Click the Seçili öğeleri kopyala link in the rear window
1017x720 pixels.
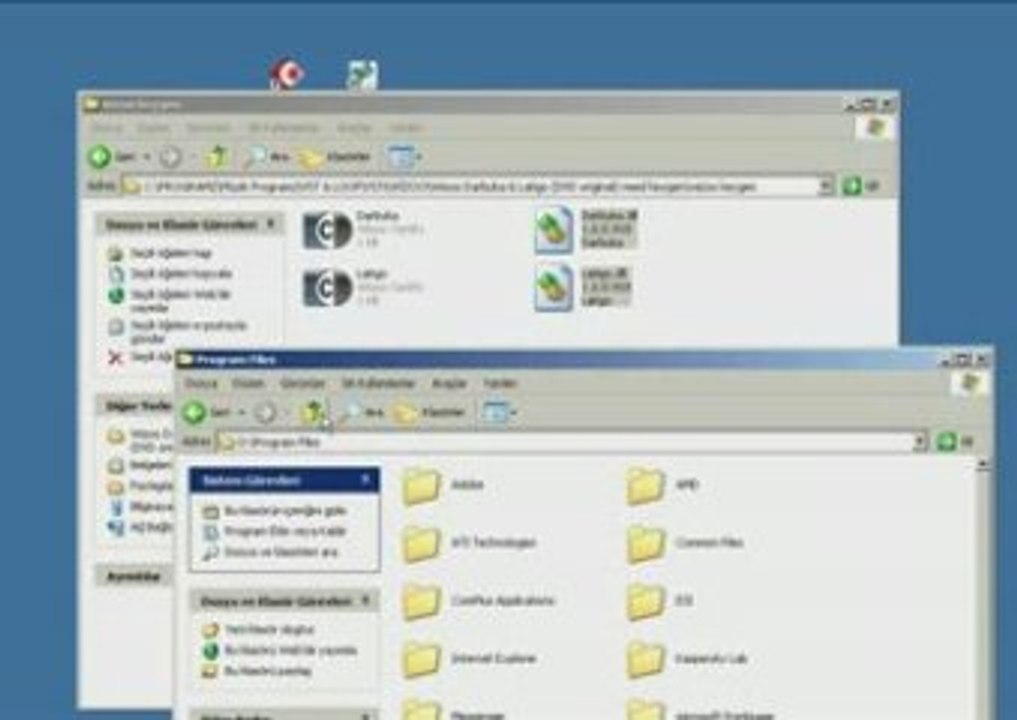[181, 274]
